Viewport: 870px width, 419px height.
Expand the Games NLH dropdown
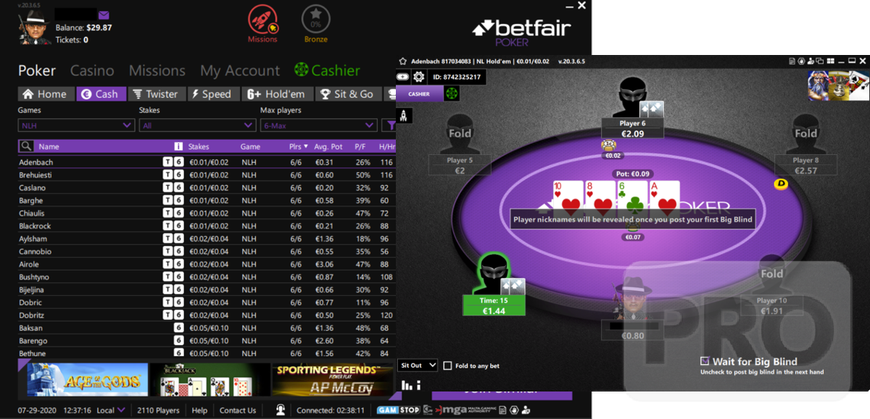point(76,126)
